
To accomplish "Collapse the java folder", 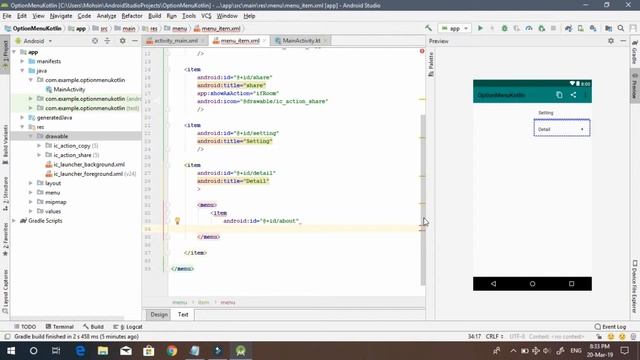I will 22,71.
